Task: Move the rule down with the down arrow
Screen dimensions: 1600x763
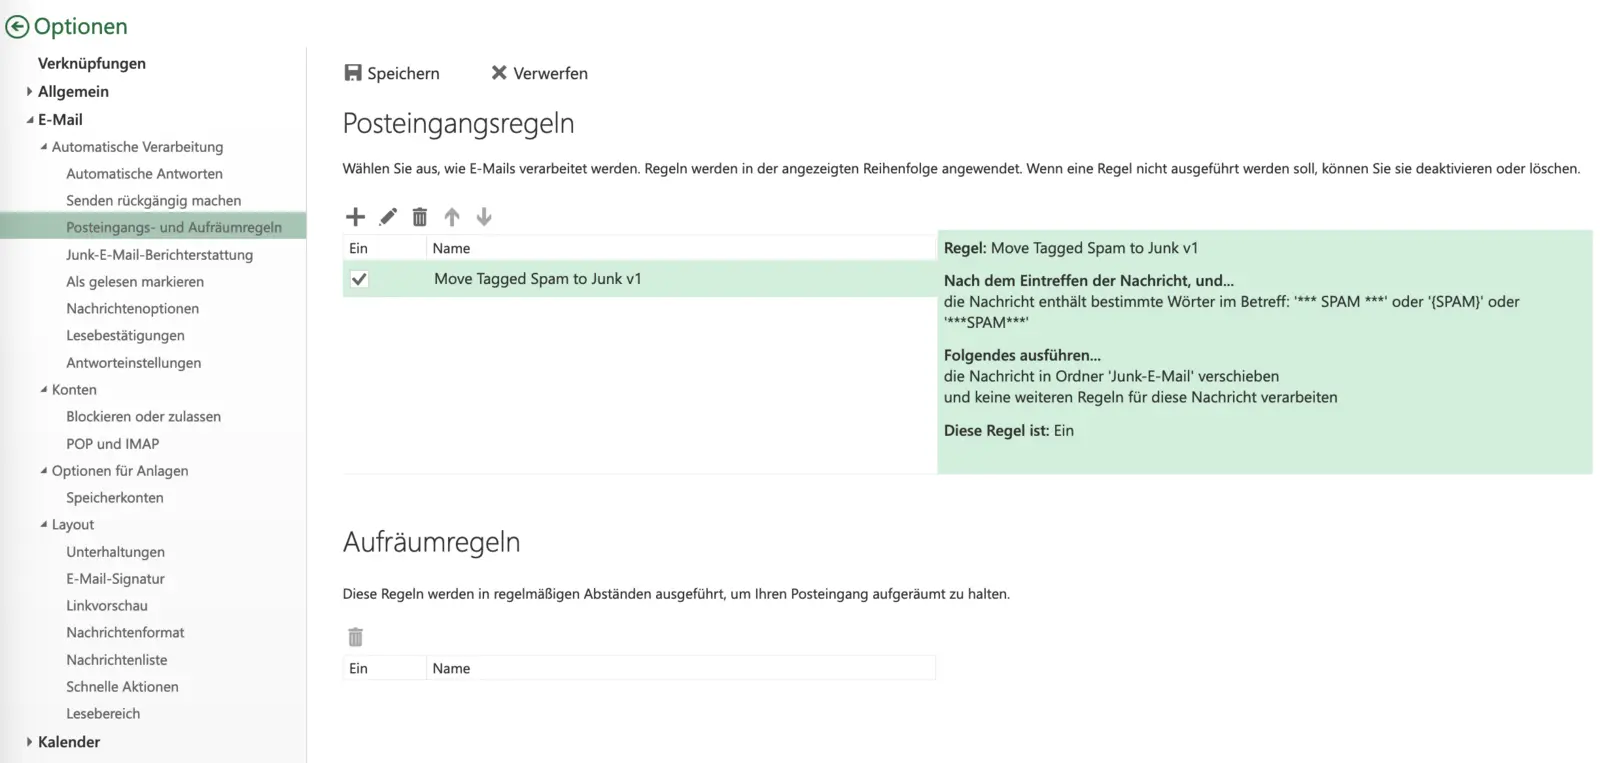Action: [x=484, y=217]
